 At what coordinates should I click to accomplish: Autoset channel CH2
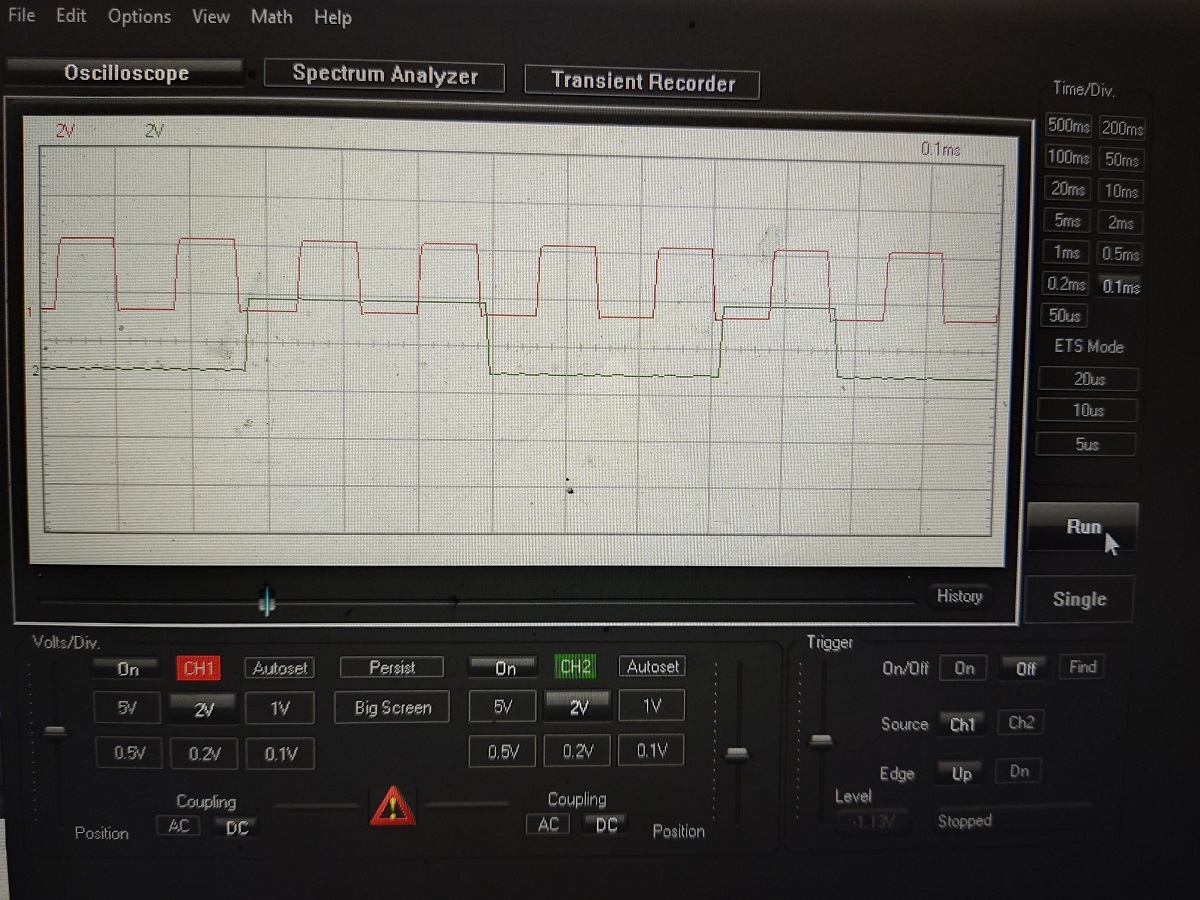(x=653, y=666)
